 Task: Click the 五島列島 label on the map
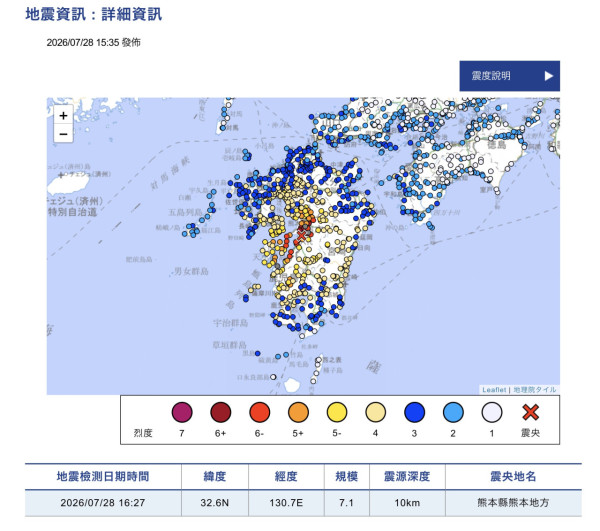[x=185, y=212]
